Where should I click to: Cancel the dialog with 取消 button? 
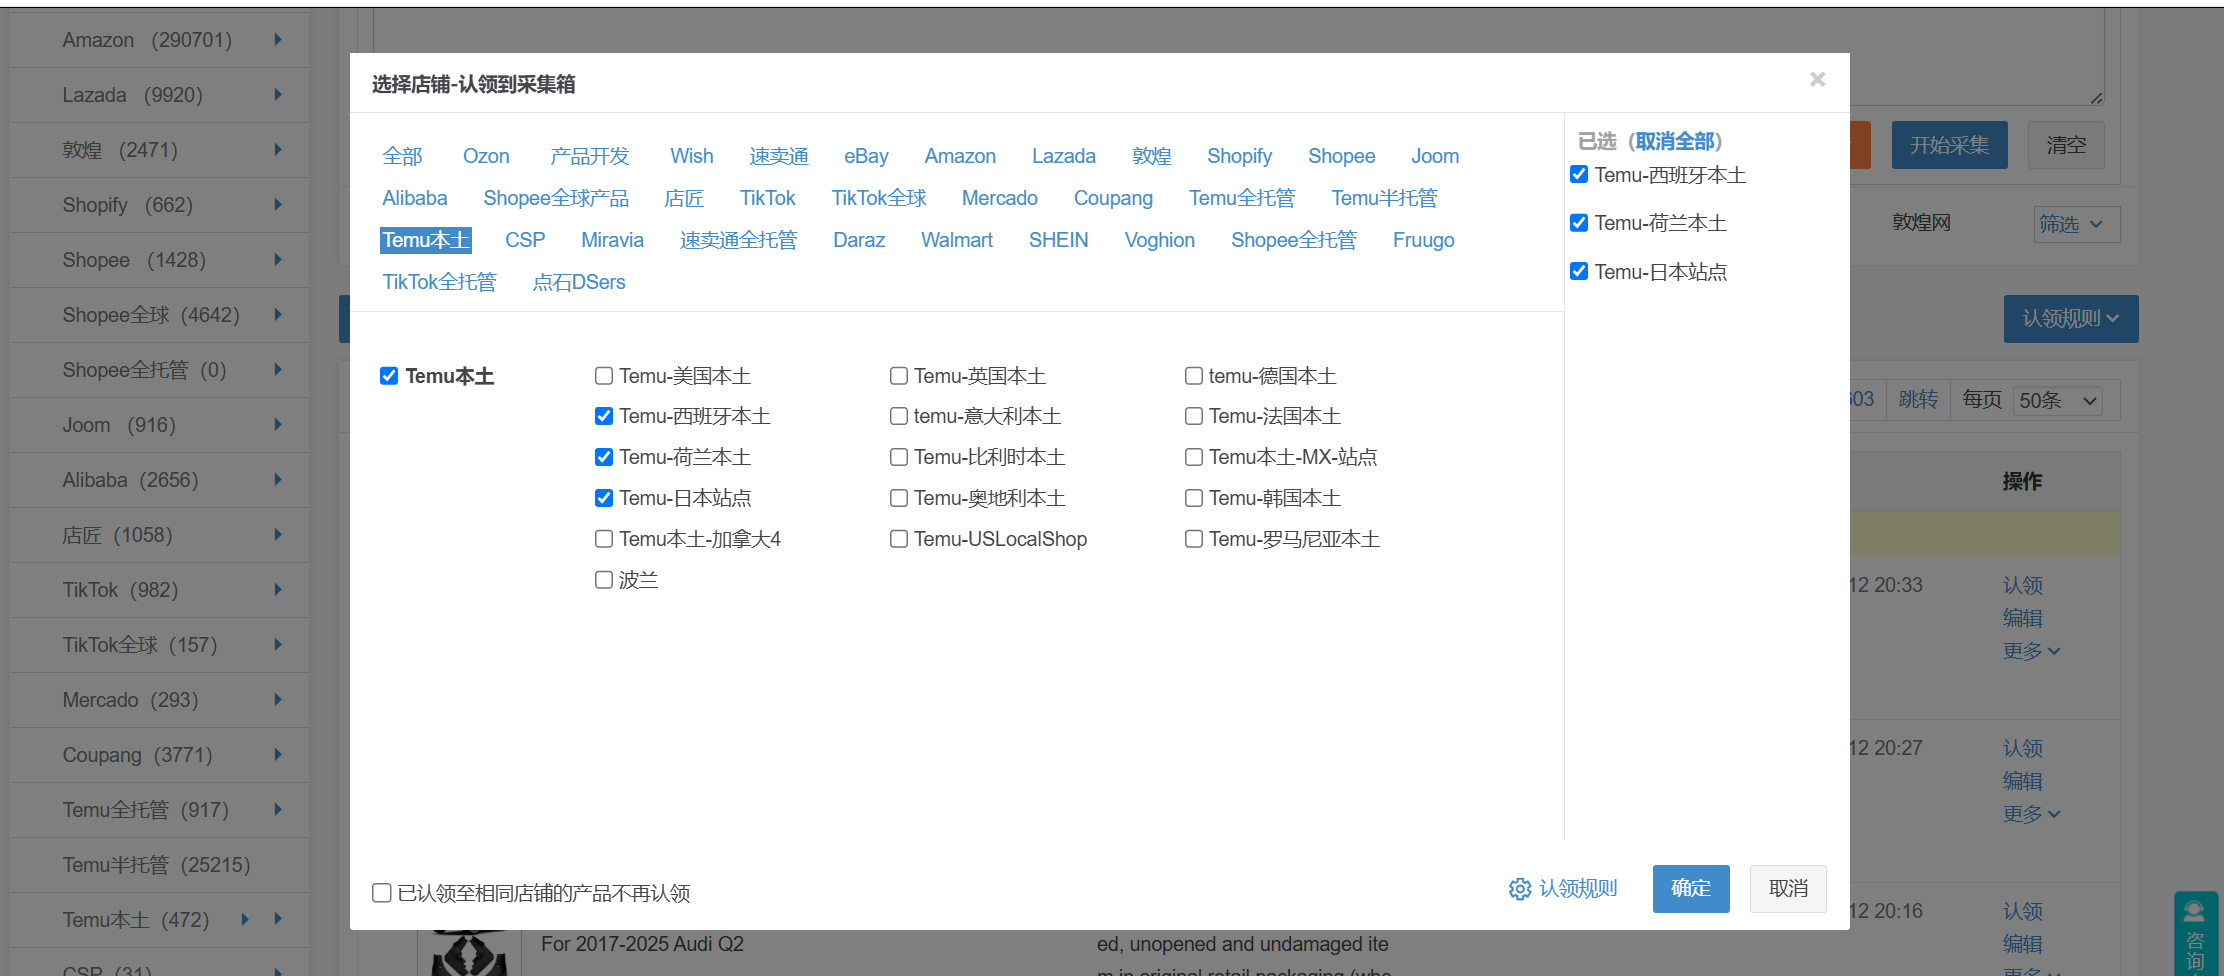[x=1788, y=889]
